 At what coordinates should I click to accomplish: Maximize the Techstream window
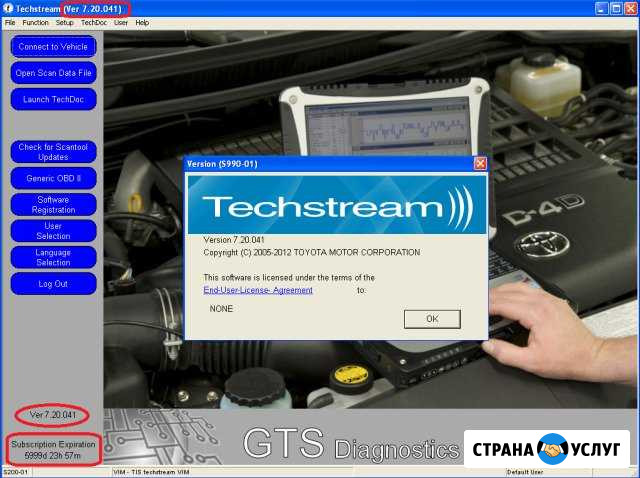coord(616,9)
